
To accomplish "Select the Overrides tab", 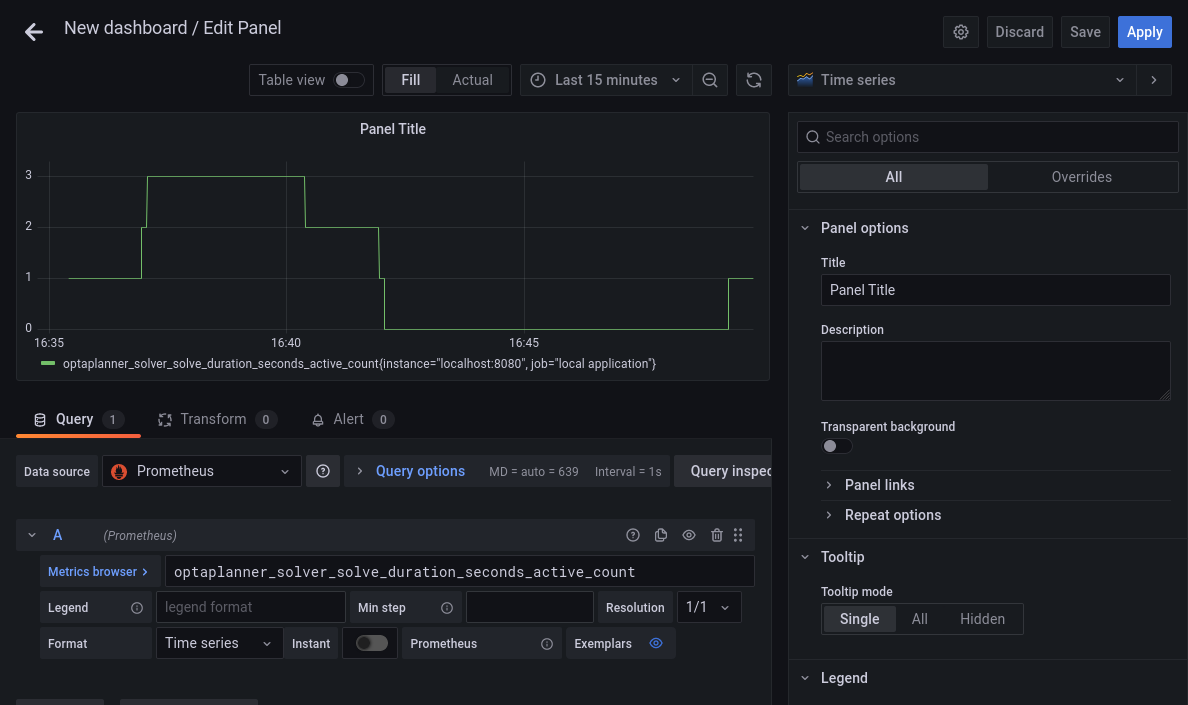I will click(1081, 177).
